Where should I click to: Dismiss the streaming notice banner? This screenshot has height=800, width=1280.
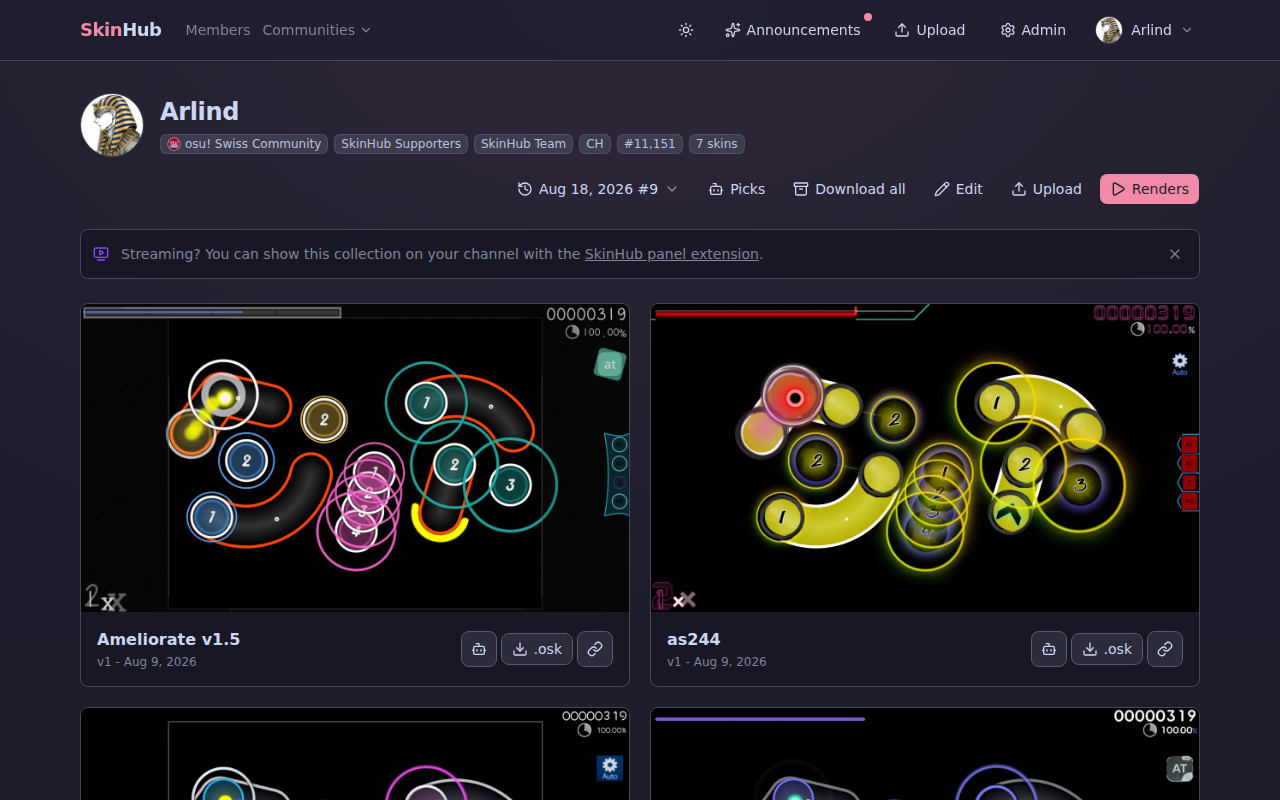[x=1175, y=254]
